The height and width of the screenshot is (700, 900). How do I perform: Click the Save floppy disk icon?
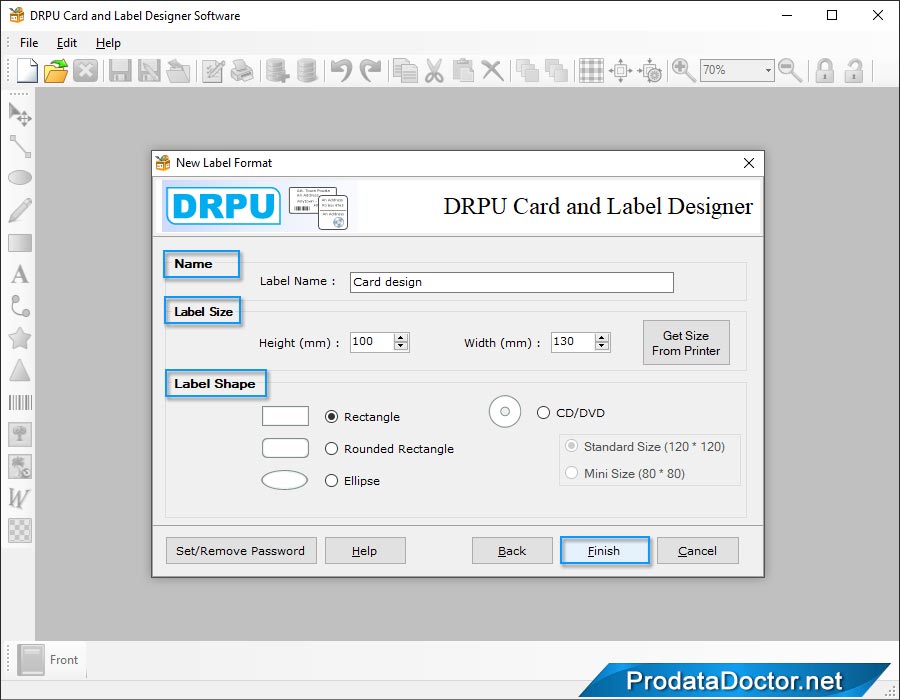(x=121, y=71)
